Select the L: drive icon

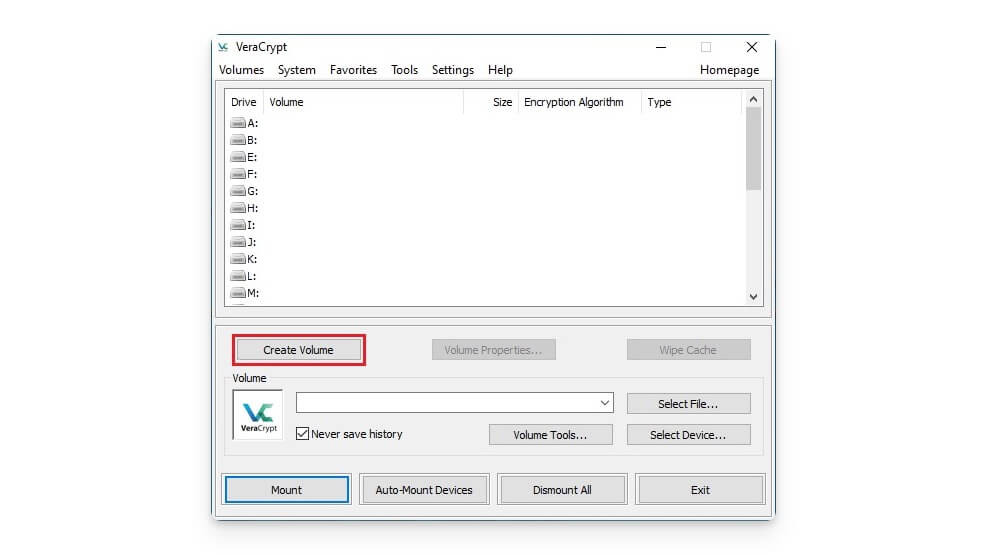point(238,276)
